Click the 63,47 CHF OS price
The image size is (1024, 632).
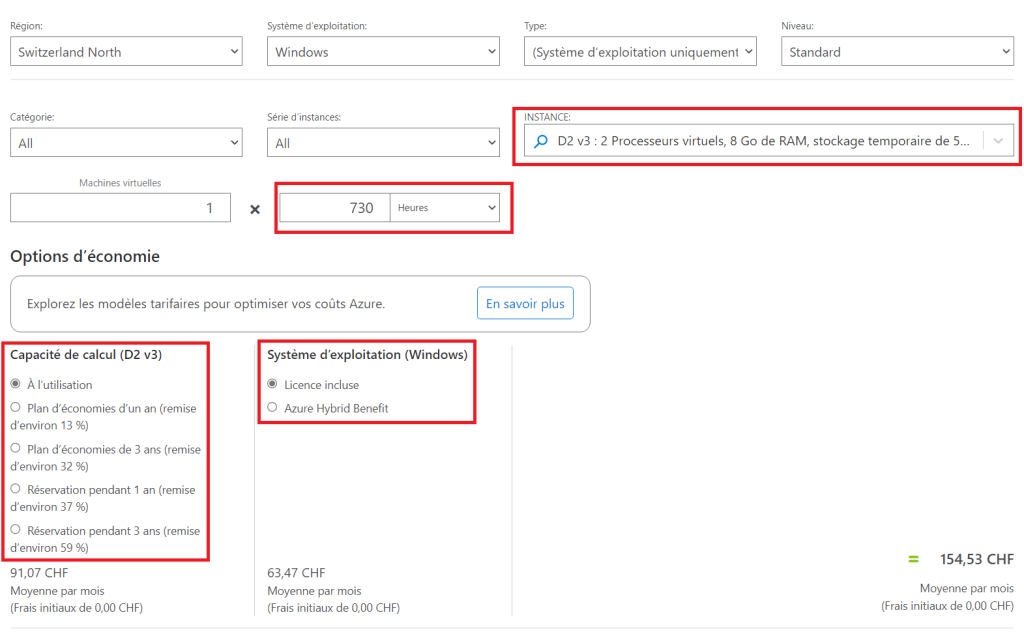click(x=296, y=573)
